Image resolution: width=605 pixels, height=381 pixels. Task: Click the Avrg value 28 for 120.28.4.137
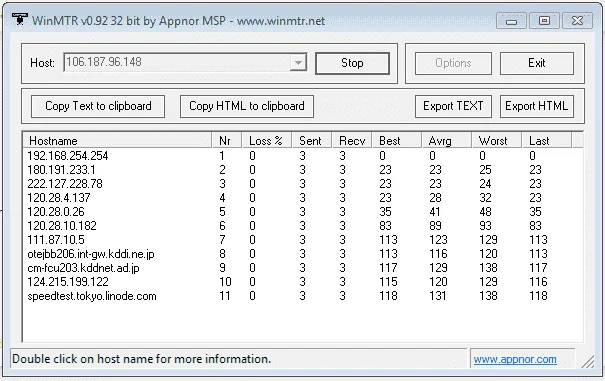coord(435,198)
